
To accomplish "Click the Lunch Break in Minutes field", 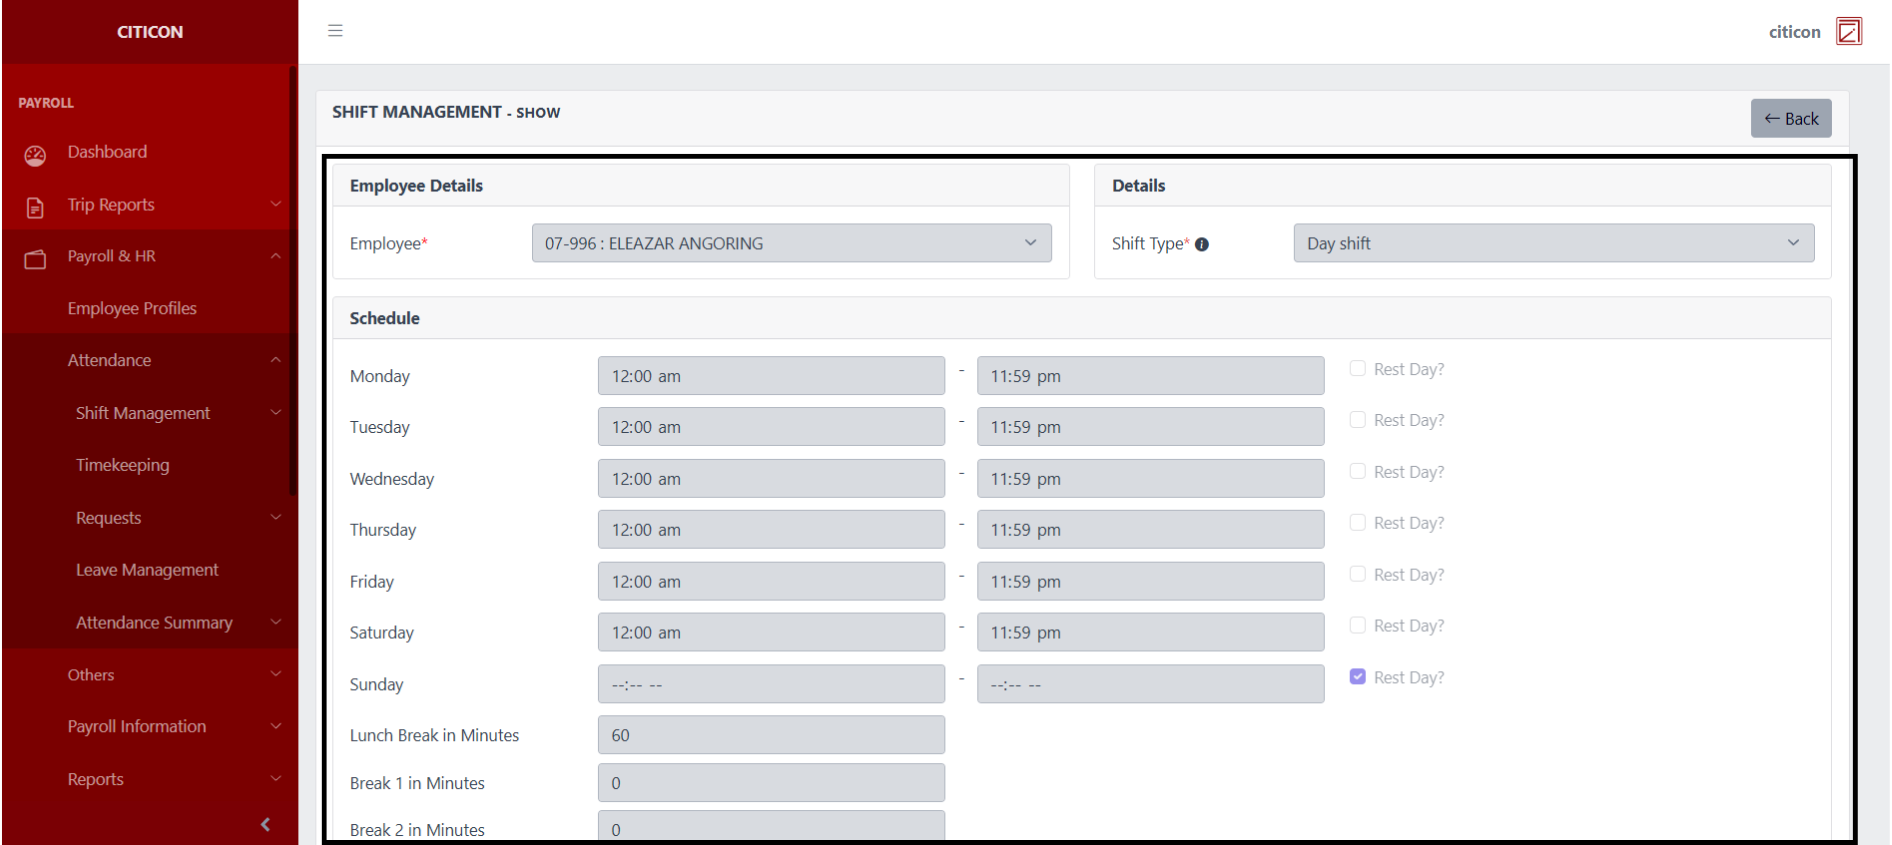I will coord(771,735).
